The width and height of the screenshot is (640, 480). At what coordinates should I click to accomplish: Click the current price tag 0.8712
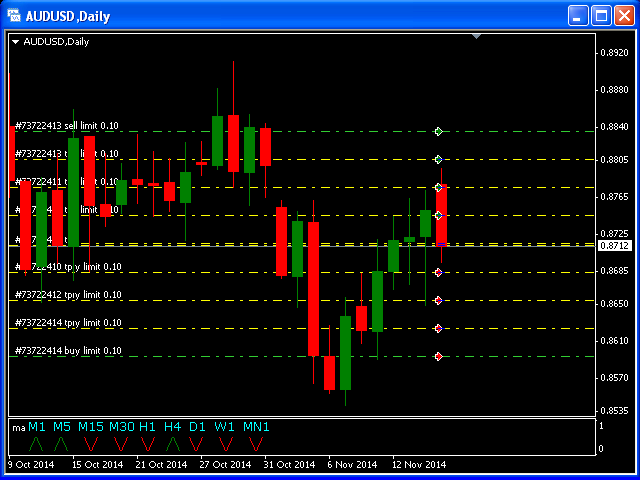click(614, 245)
